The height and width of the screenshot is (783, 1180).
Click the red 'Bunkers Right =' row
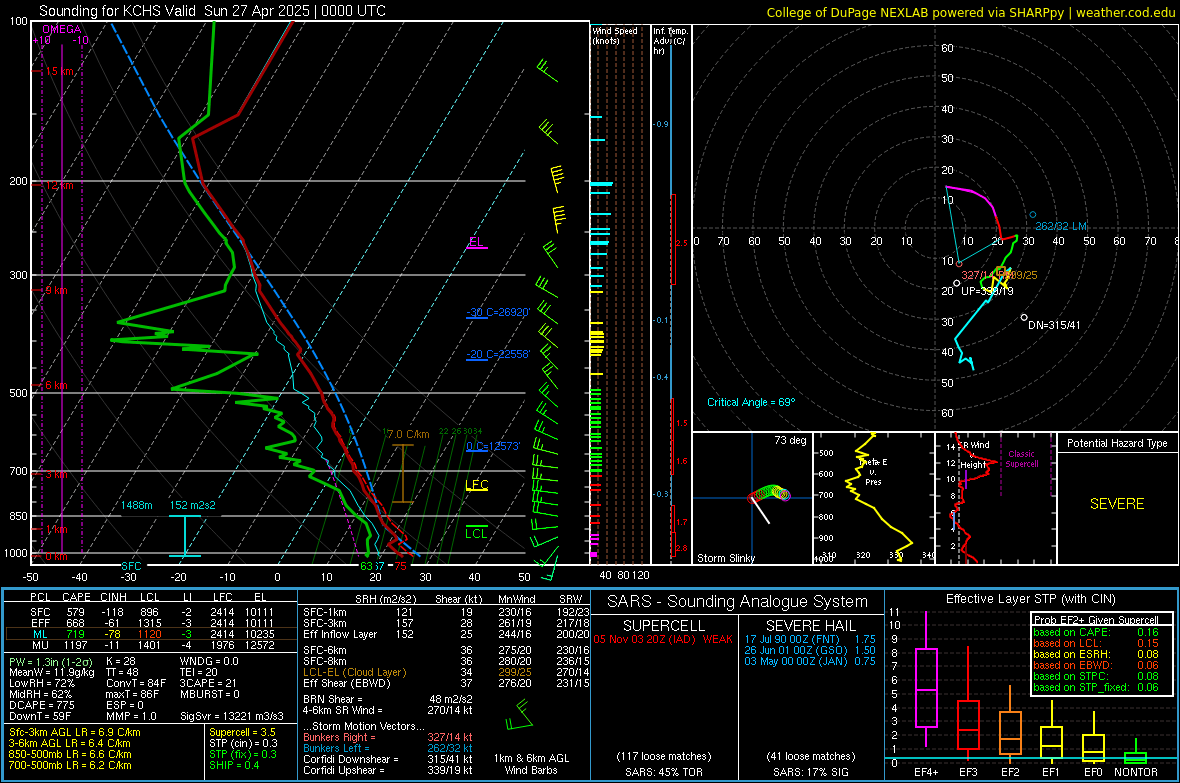(388, 738)
